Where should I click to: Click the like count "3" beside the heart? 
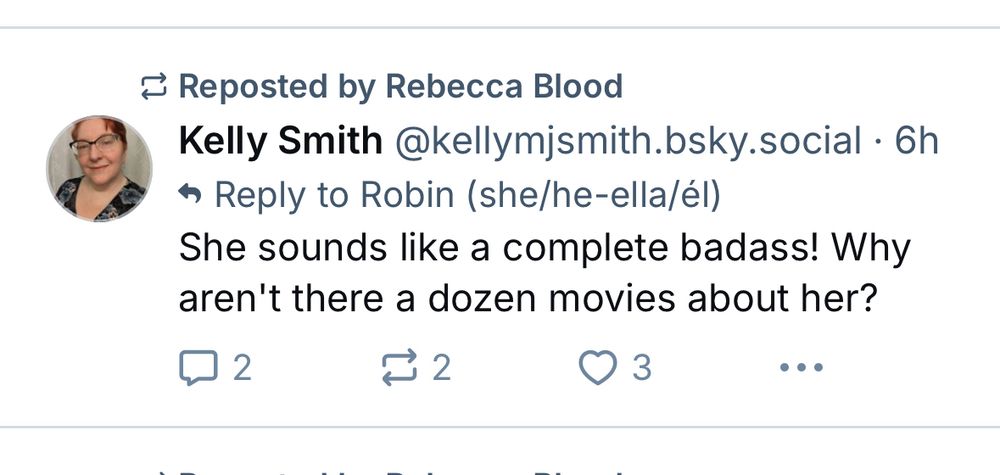point(641,369)
